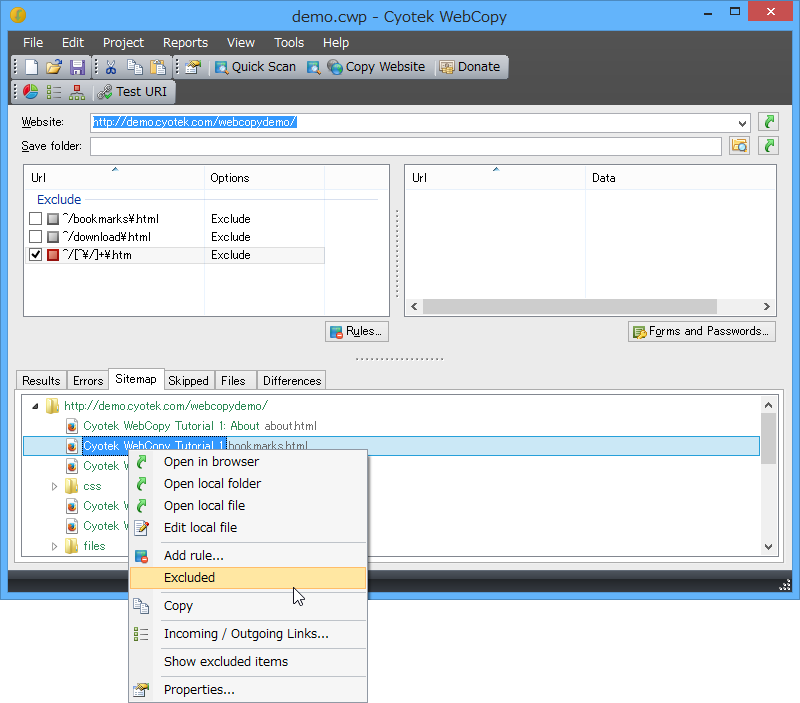Check the download html rule checkbox
Viewport: 800px width, 703px height.
click(35, 237)
